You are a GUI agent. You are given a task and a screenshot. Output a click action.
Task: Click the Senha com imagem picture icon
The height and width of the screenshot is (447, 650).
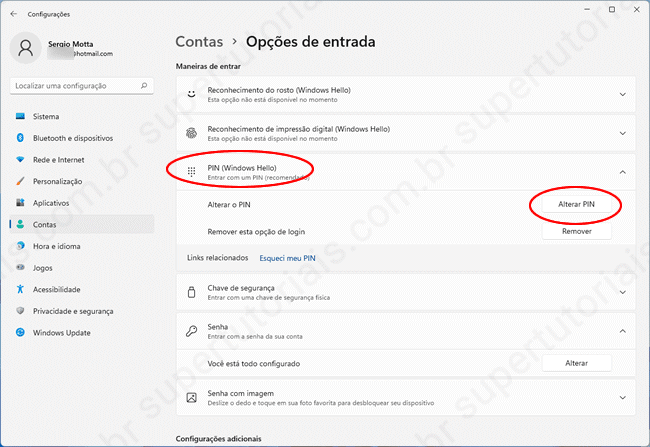tap(192, 398)
